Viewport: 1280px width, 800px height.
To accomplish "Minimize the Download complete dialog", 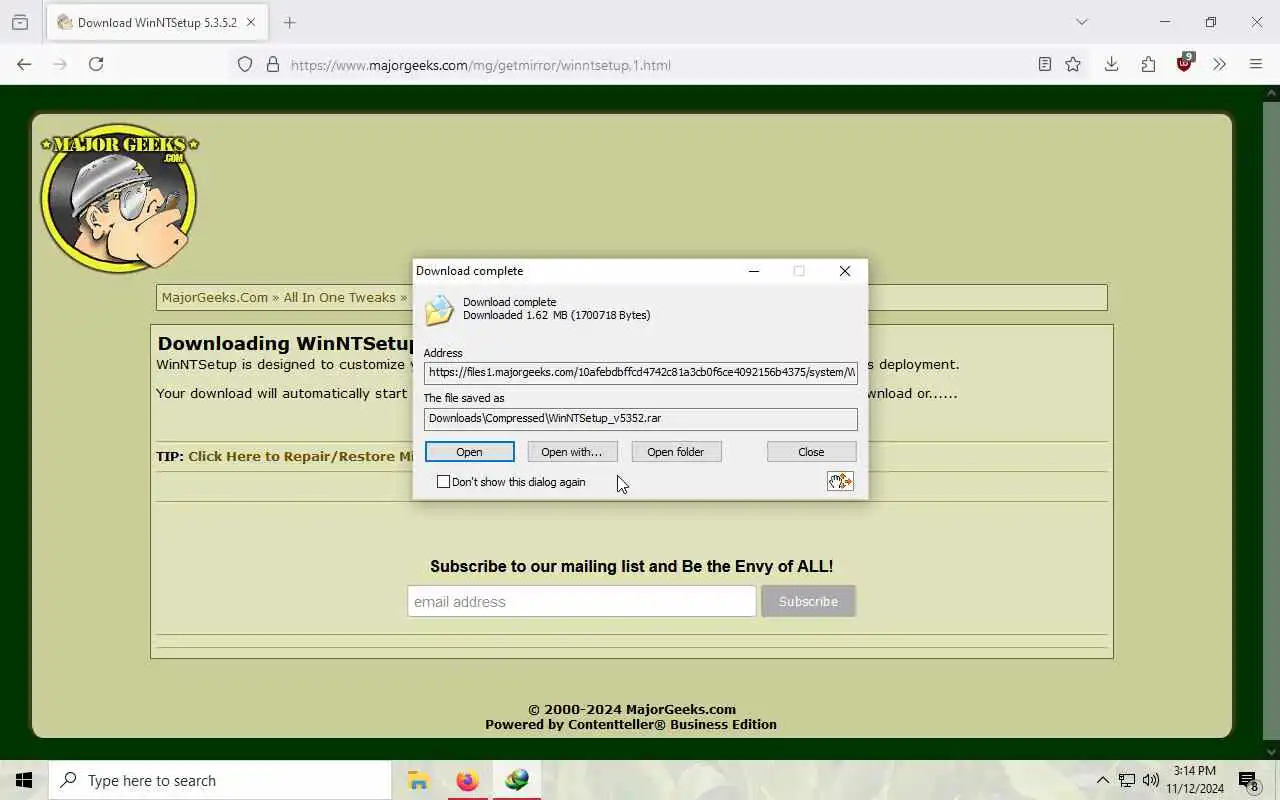I will (x=754, y=271).
